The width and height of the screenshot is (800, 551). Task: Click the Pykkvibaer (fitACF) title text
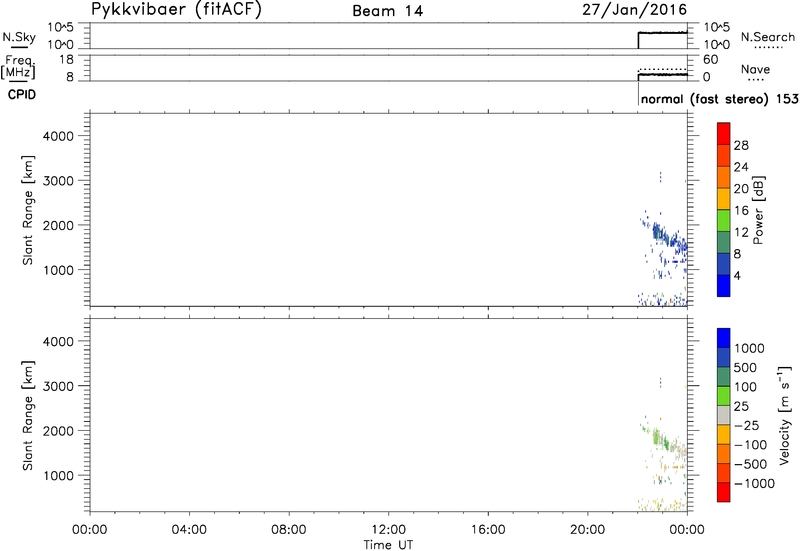tap(176, 10)
